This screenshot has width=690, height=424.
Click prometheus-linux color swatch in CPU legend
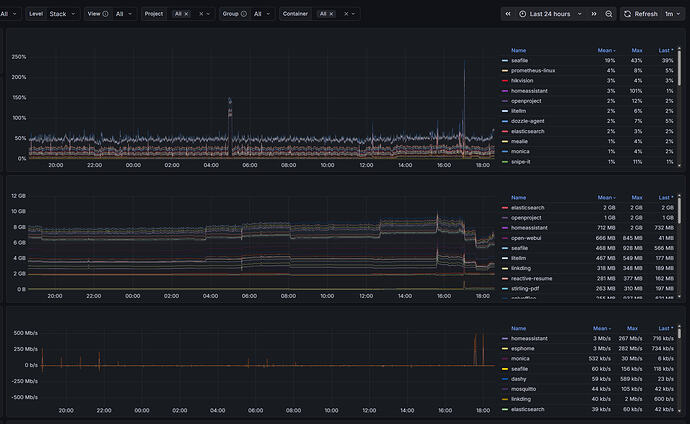point(504,70)
